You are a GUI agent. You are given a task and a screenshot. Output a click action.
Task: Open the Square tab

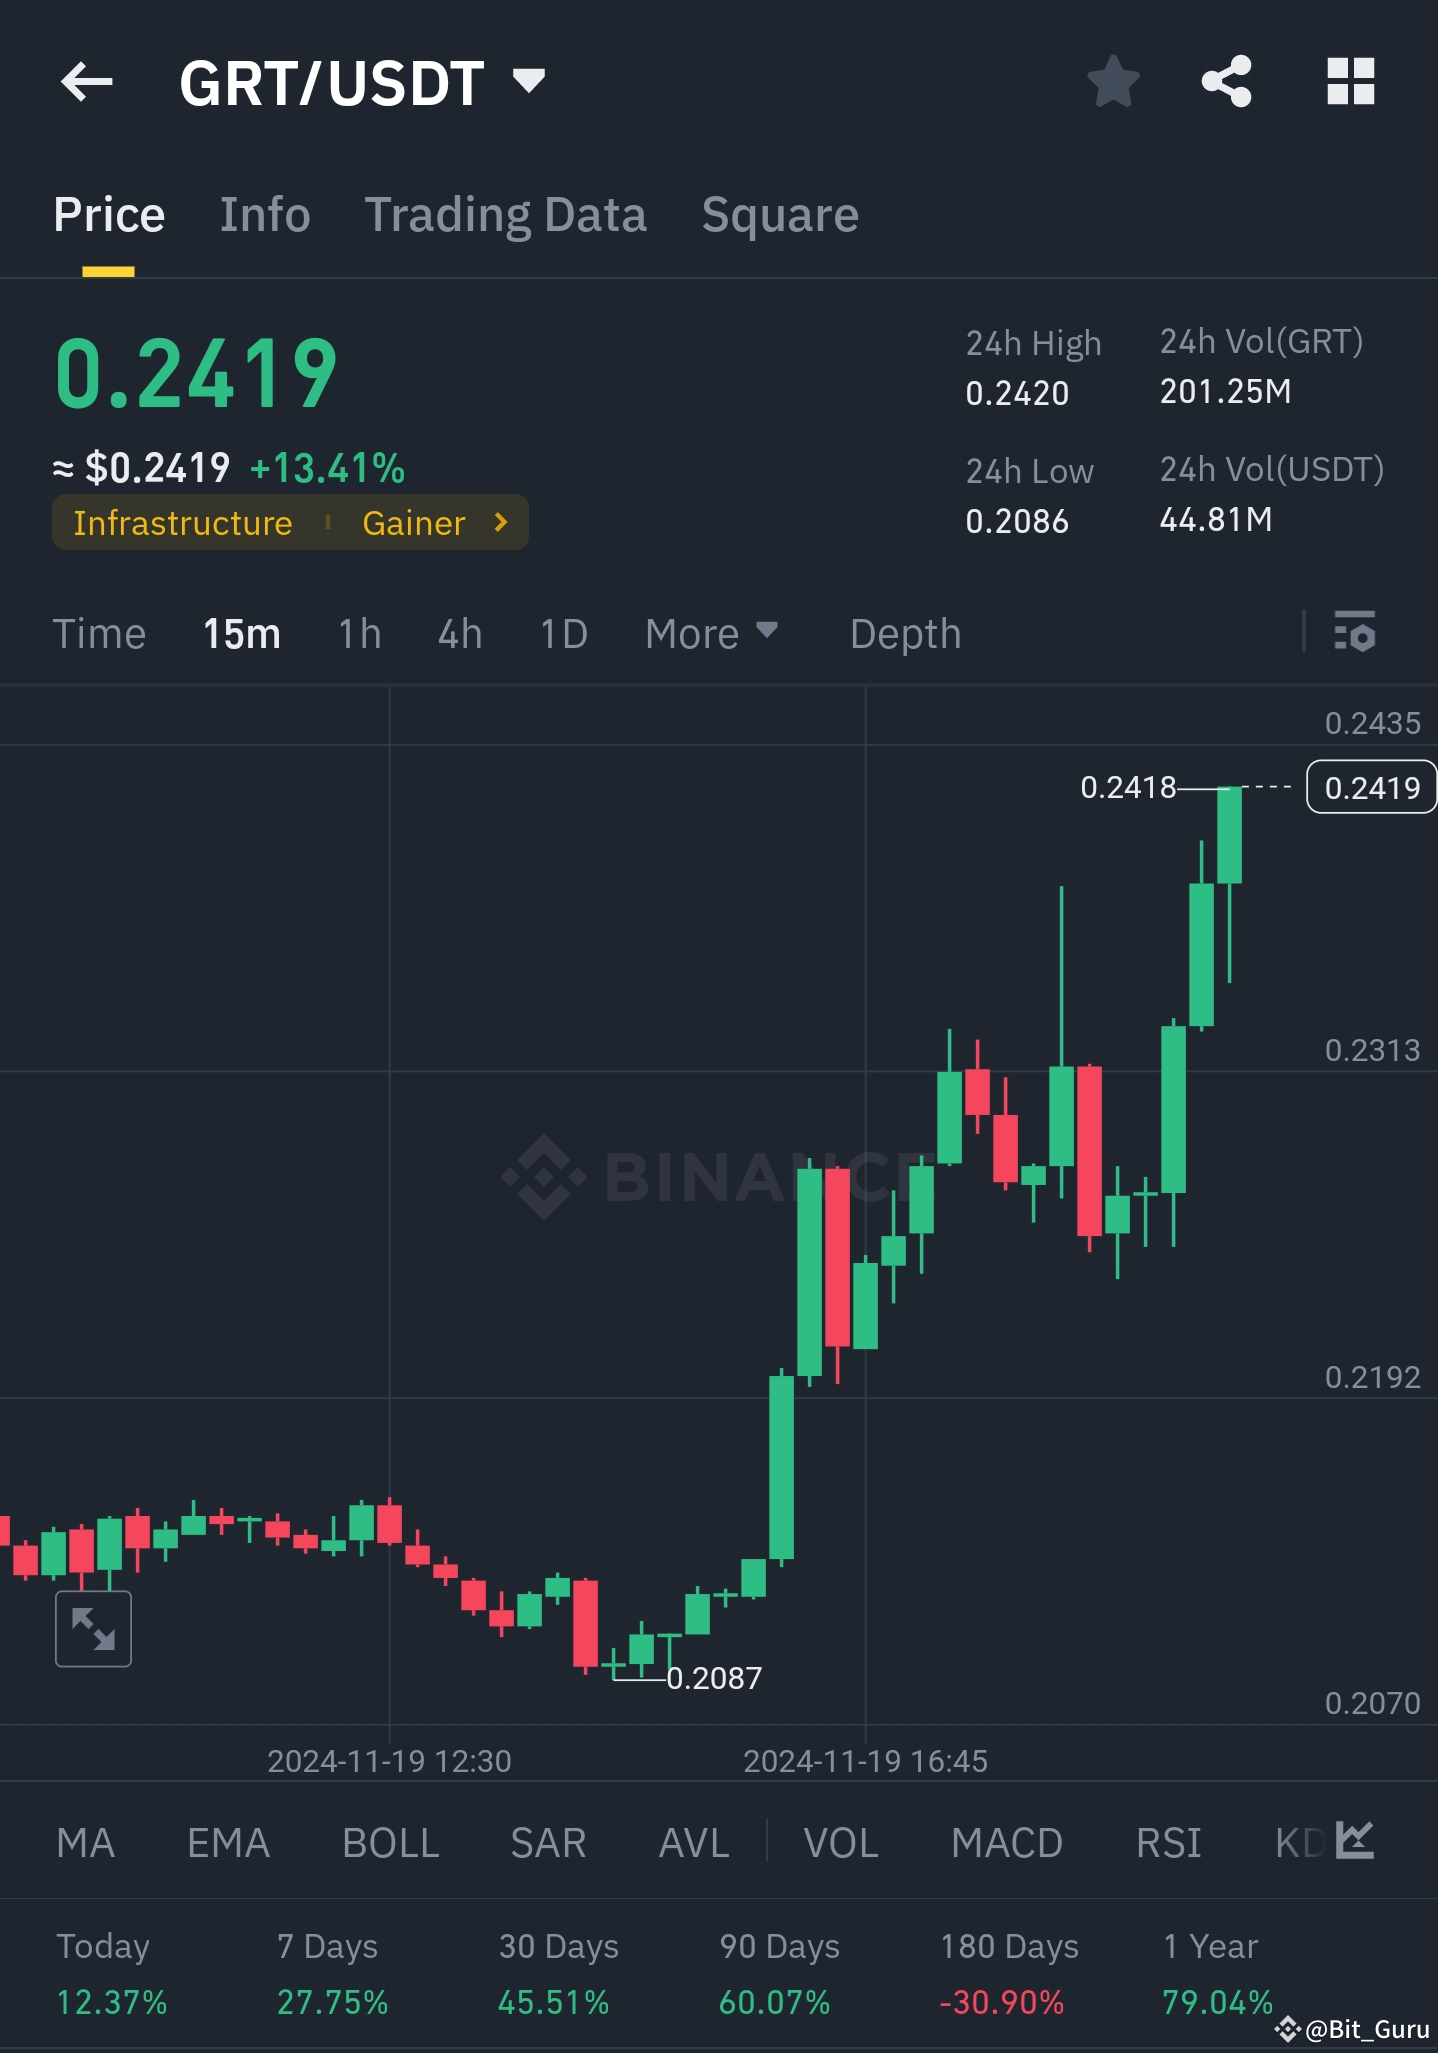779,215
